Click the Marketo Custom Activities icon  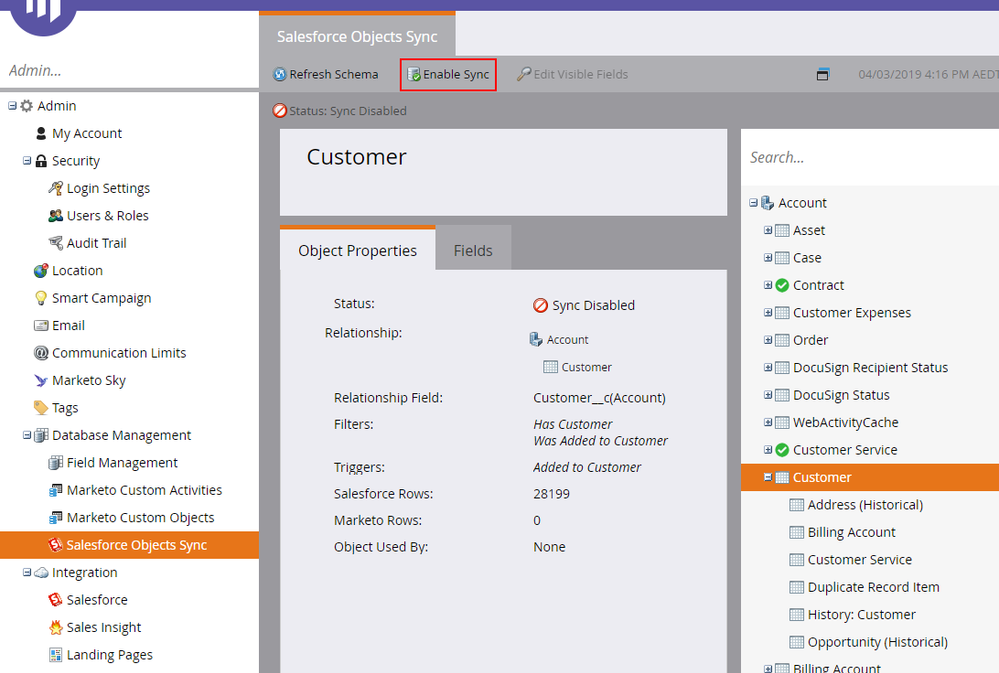tap(55, 490)
